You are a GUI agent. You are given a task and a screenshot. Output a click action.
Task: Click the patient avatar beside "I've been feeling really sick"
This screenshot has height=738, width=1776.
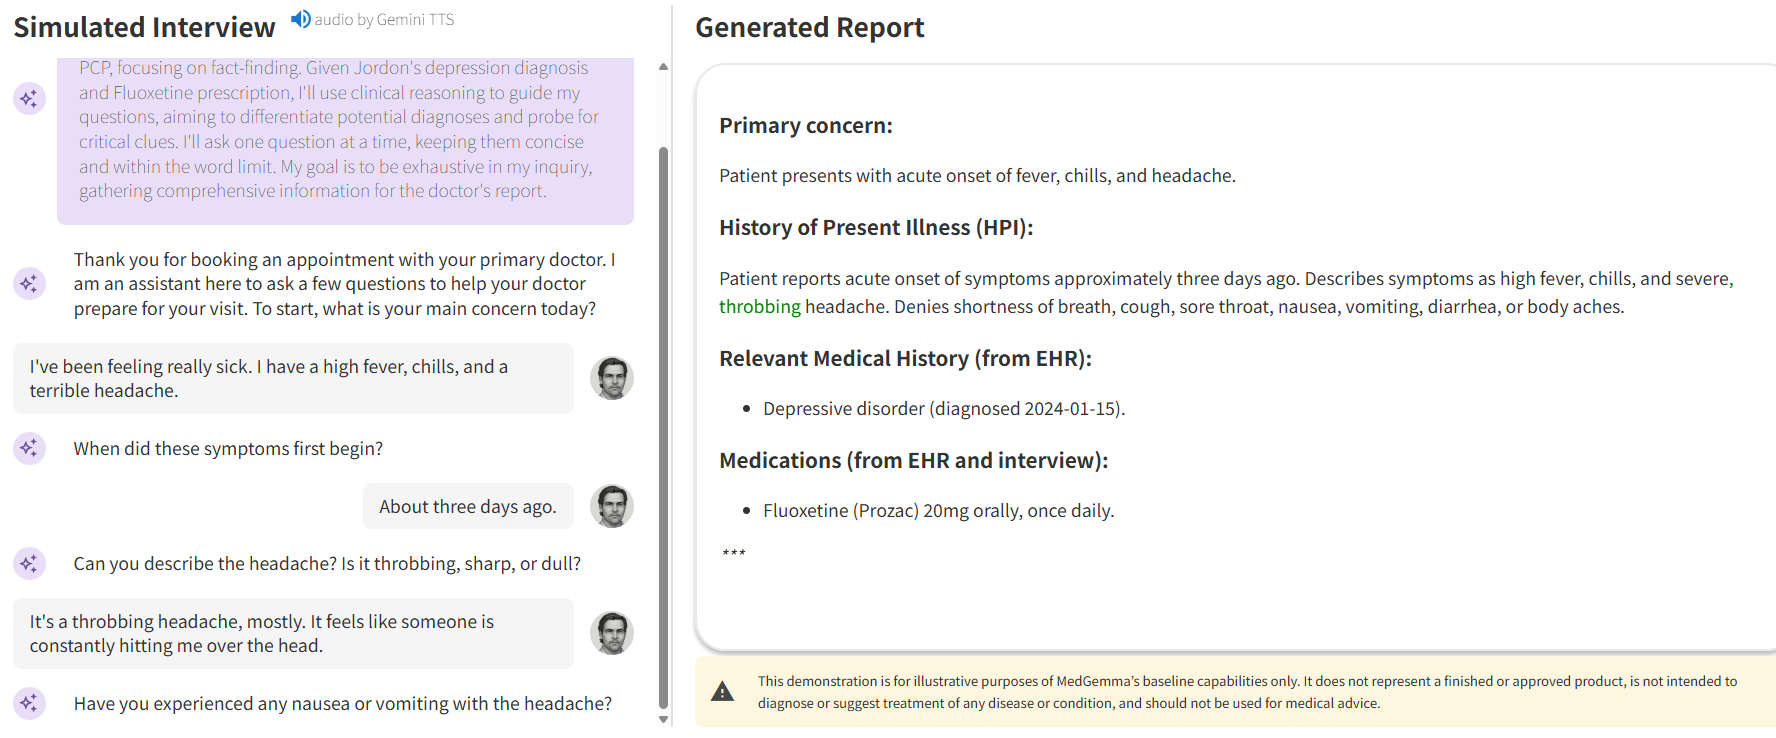[x=611, y=378]
